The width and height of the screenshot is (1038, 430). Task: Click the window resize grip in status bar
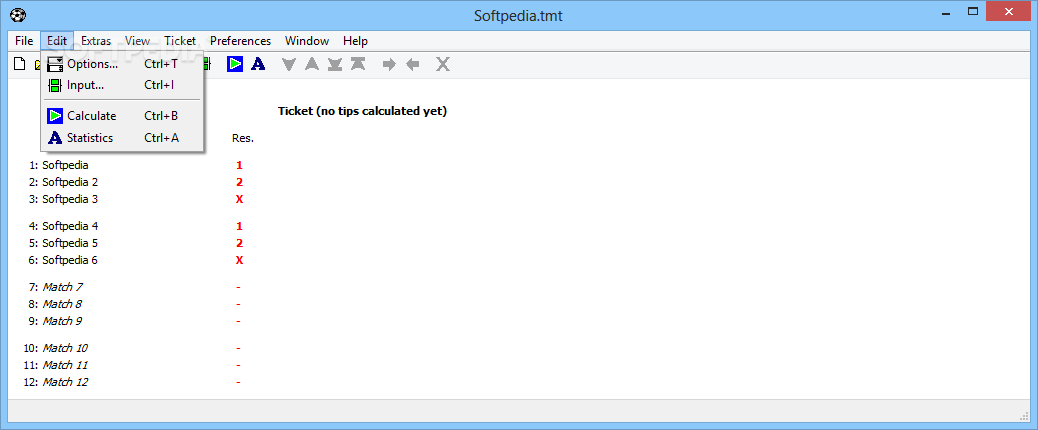coord(1025,415)
